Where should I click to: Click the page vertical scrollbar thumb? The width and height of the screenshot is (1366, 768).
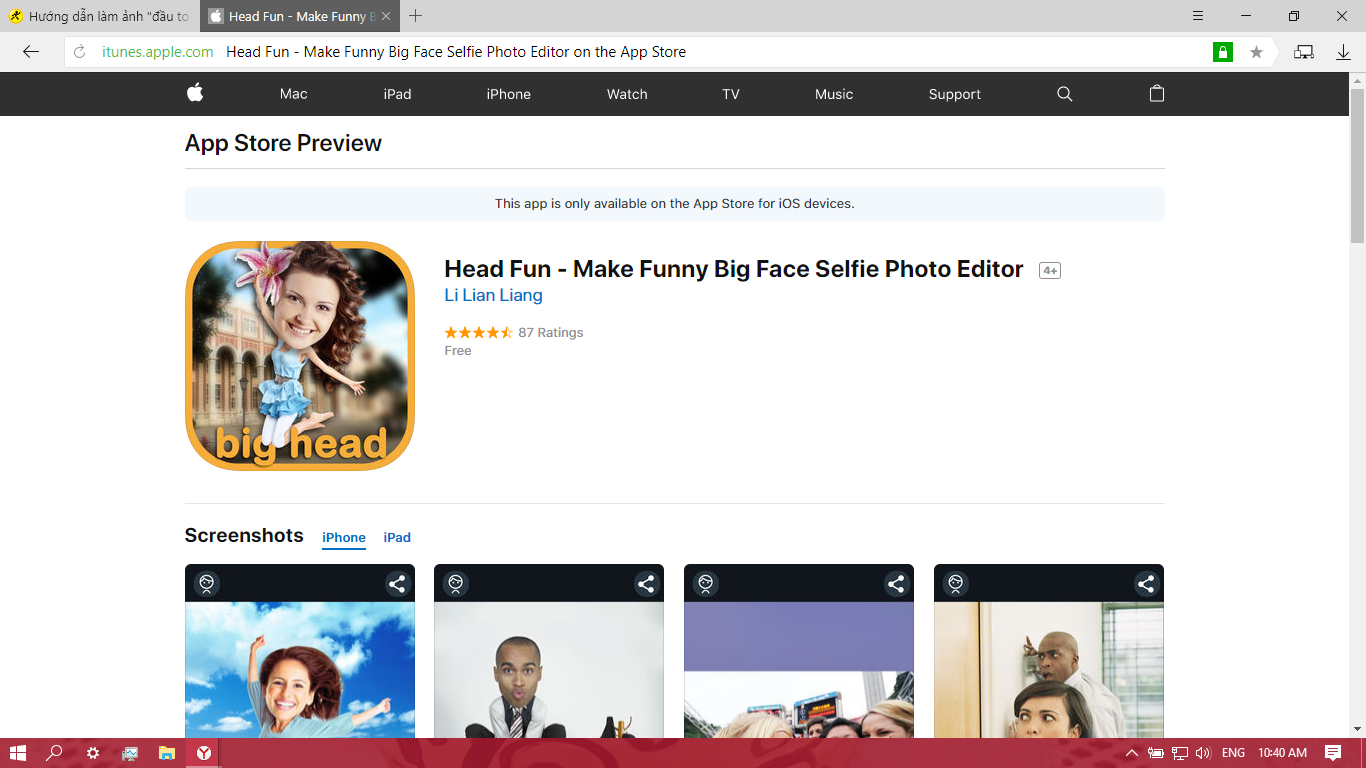(x=1357, y=165)
